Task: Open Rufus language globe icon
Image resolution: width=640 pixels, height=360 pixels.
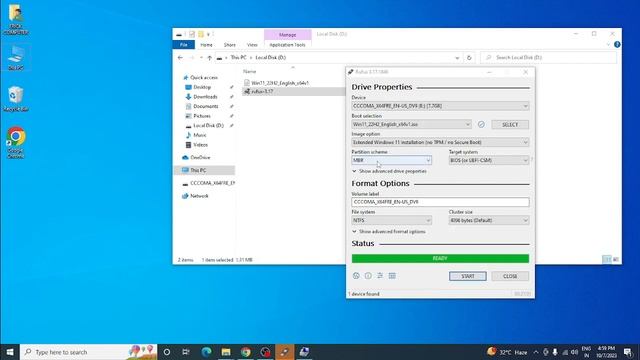Action: [x=356, y=276]
